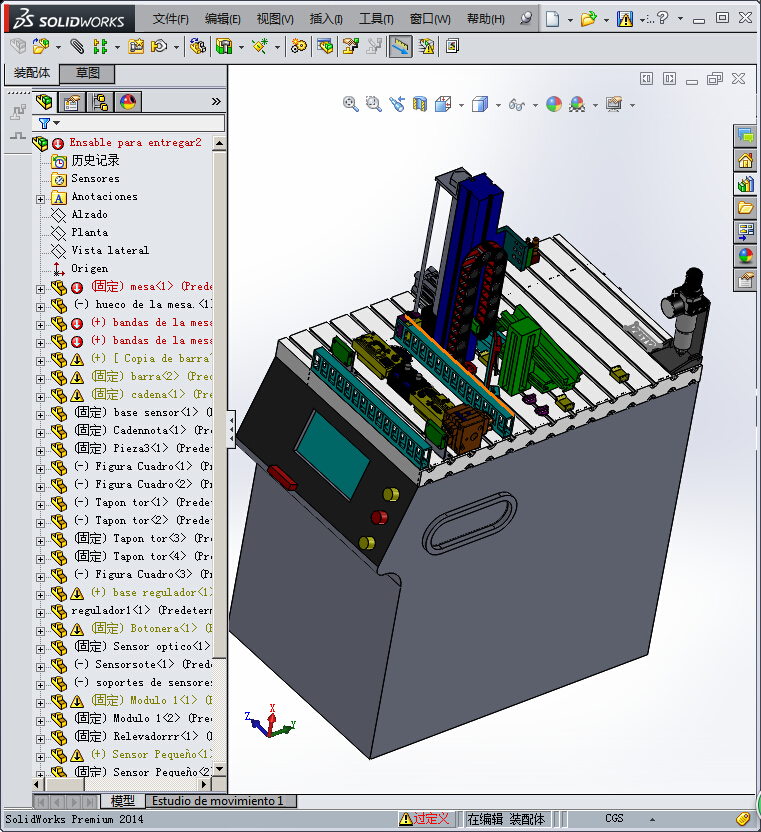Image resolution: width=761 pixels, height=832 pixels.
Task: Open the ConfigurationManager tab icon
Action: point(100,101)
